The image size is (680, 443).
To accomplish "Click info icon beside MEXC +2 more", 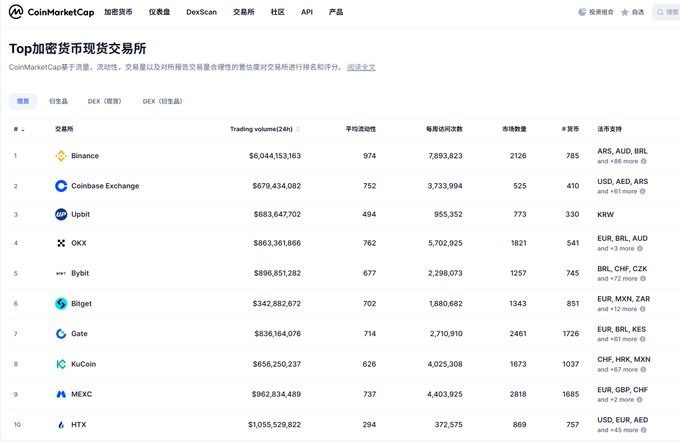I will pos(640,400).
